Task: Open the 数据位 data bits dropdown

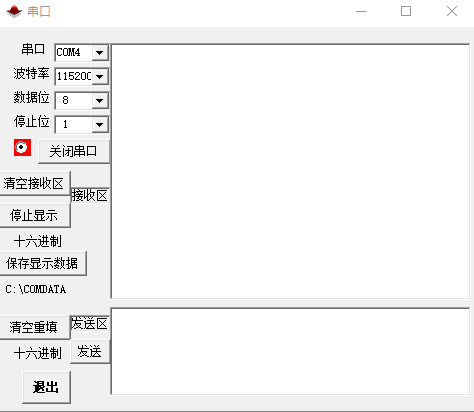Action: point(99,101)
